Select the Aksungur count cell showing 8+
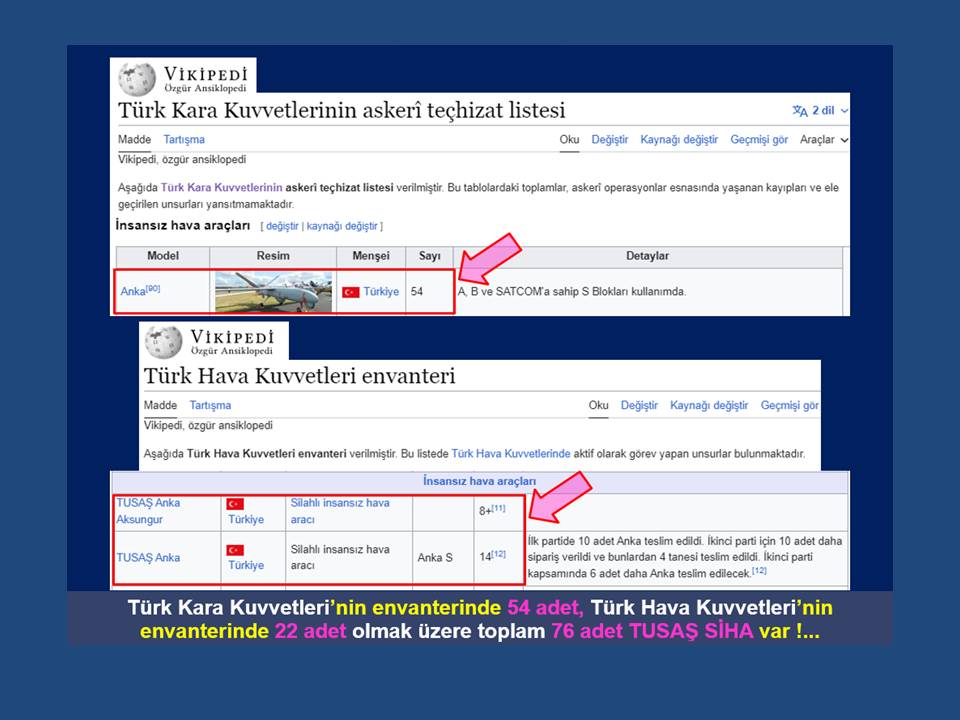Image resolution: width=960 pixels, height=720 pixels. coord(498,512)
